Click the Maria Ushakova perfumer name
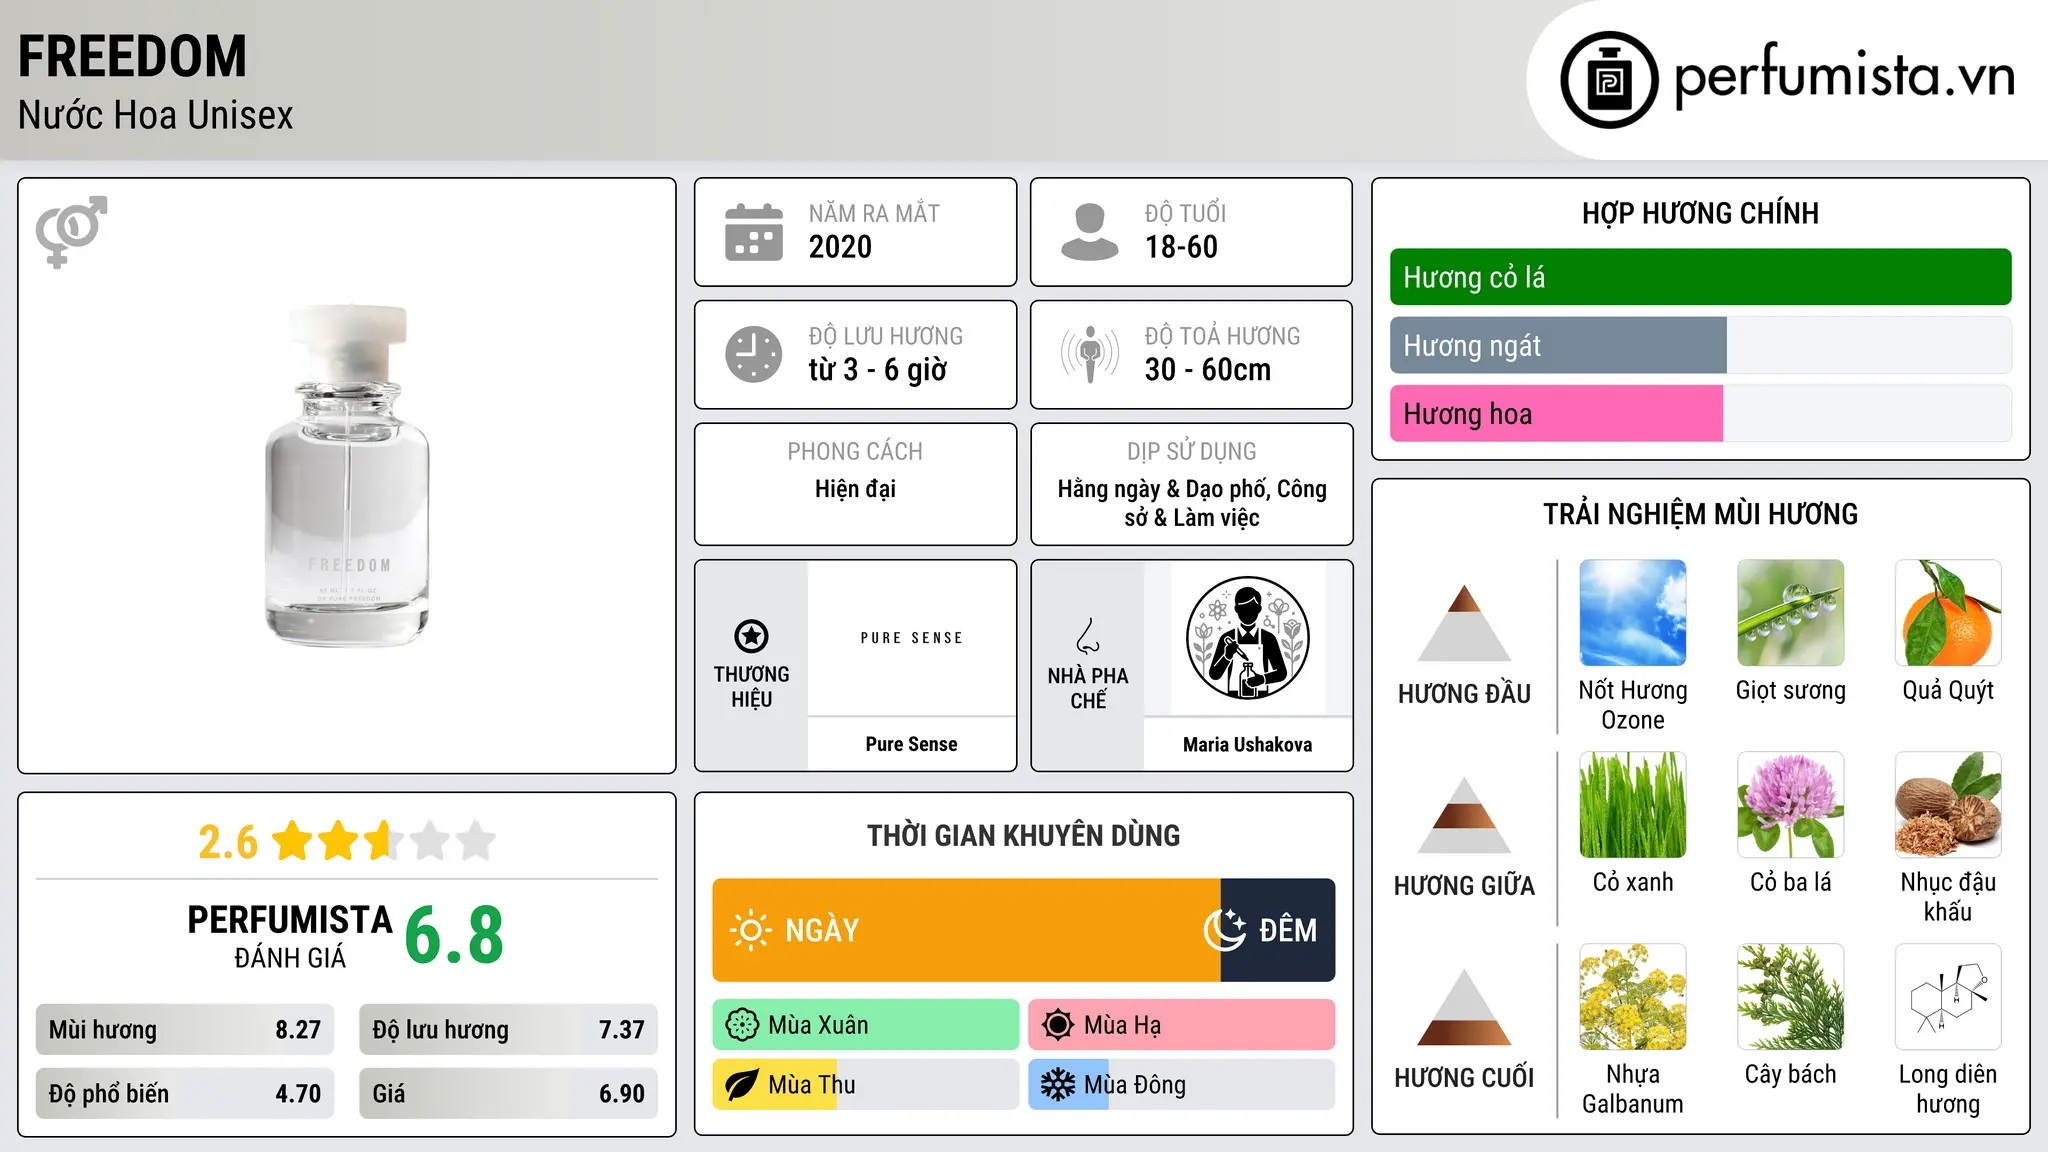2048x1152 pixels. click(1247, 744)
